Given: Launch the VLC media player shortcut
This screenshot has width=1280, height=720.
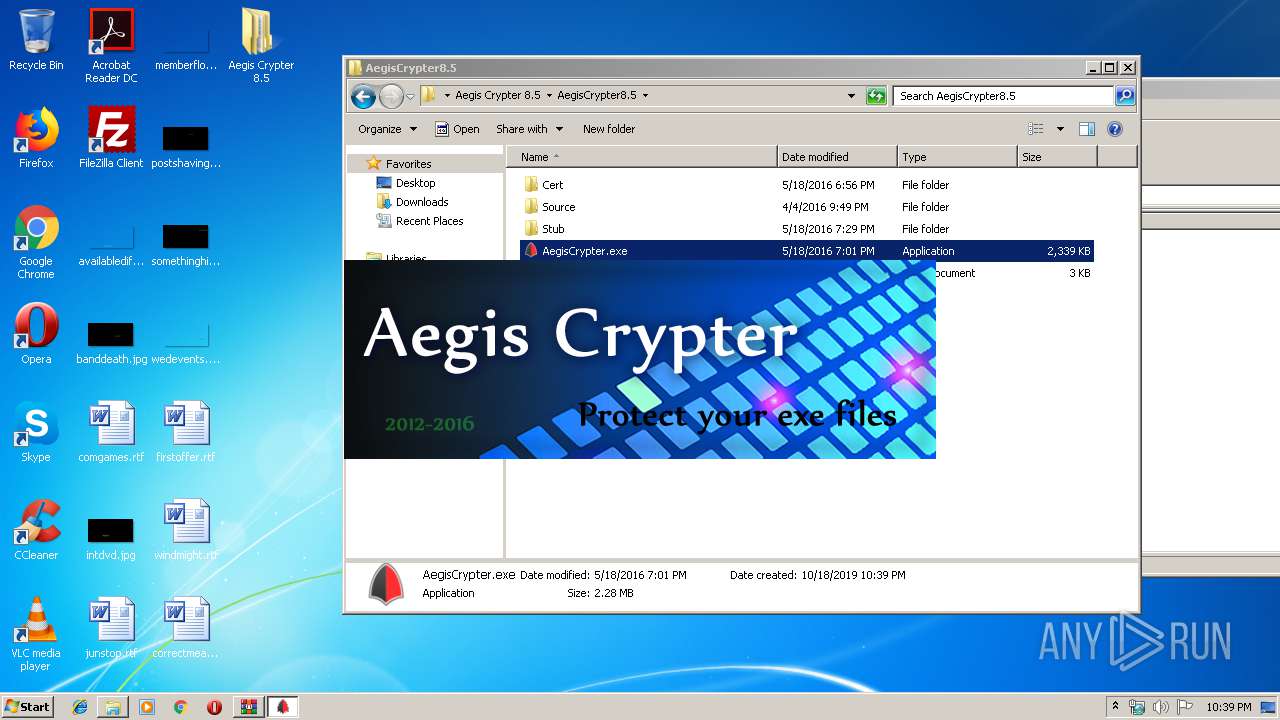Looking at the screenshot, I should click(36, 634).
